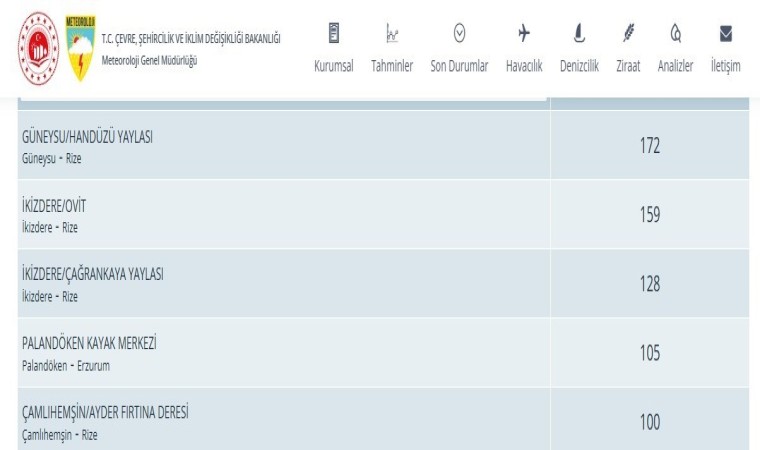This screenshot has width=760, height=450.
Task: Click the Analizler droplet icon
Action: click(675, 34)
